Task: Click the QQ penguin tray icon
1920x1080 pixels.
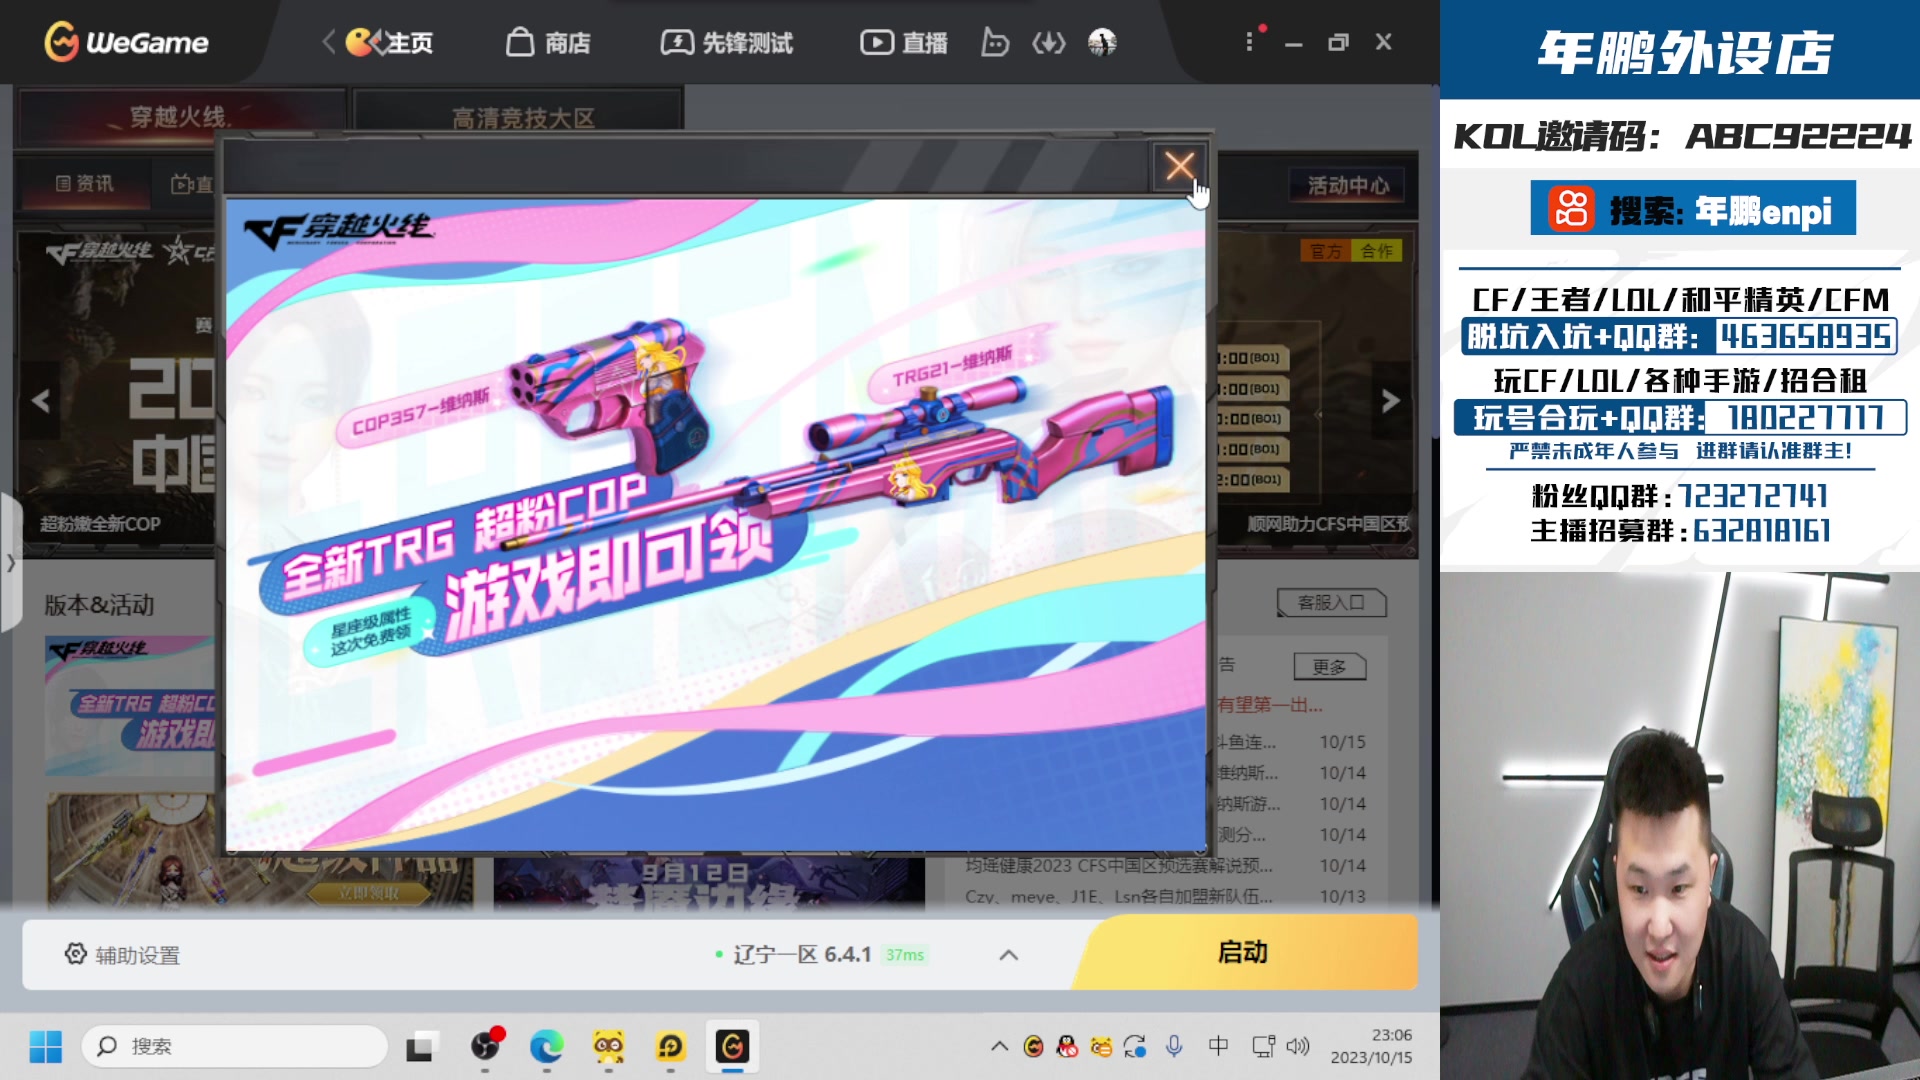Action: pyautogui.click(x=1067, y=1046)
